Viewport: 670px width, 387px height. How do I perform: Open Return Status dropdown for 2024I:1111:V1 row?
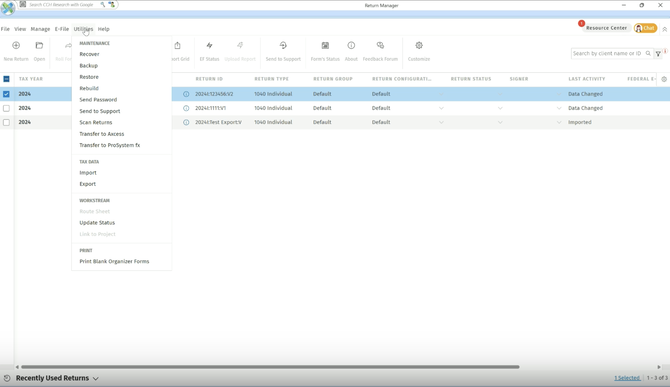tap(500, 108)
